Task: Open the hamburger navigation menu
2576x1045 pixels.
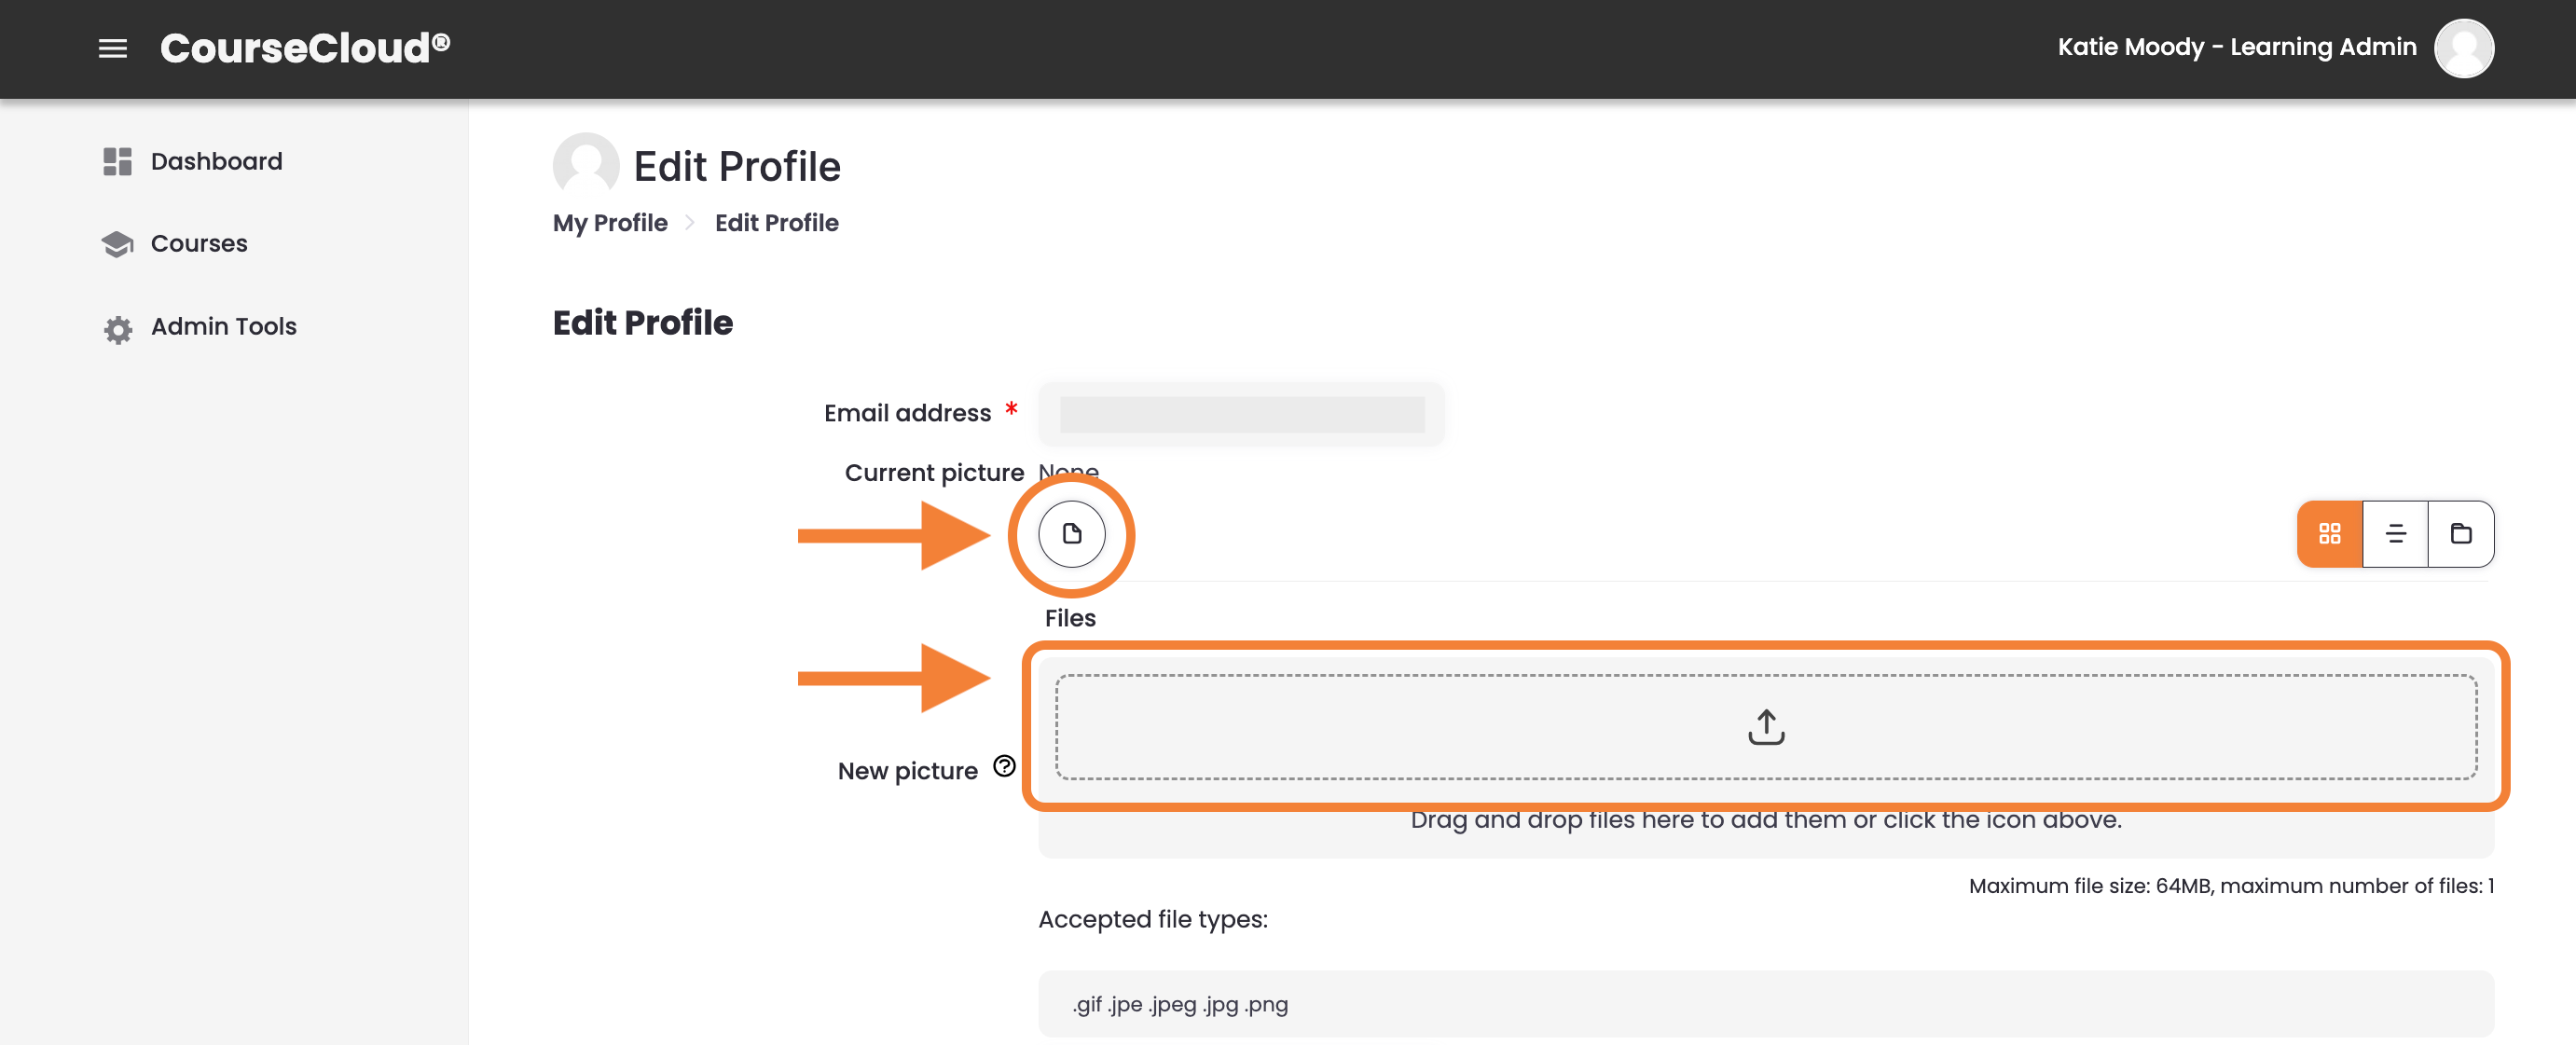Action: 113,48
